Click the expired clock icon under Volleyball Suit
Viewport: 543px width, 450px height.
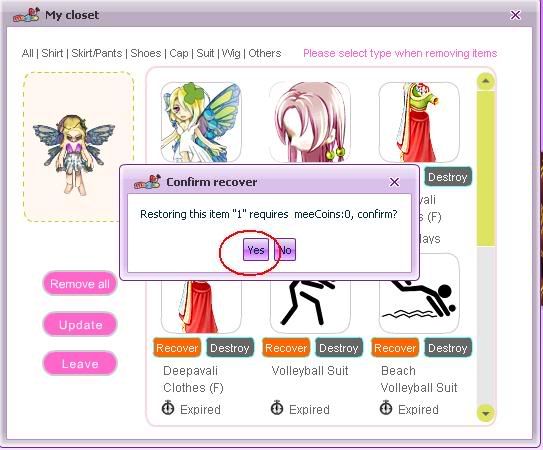coord(277,408)
